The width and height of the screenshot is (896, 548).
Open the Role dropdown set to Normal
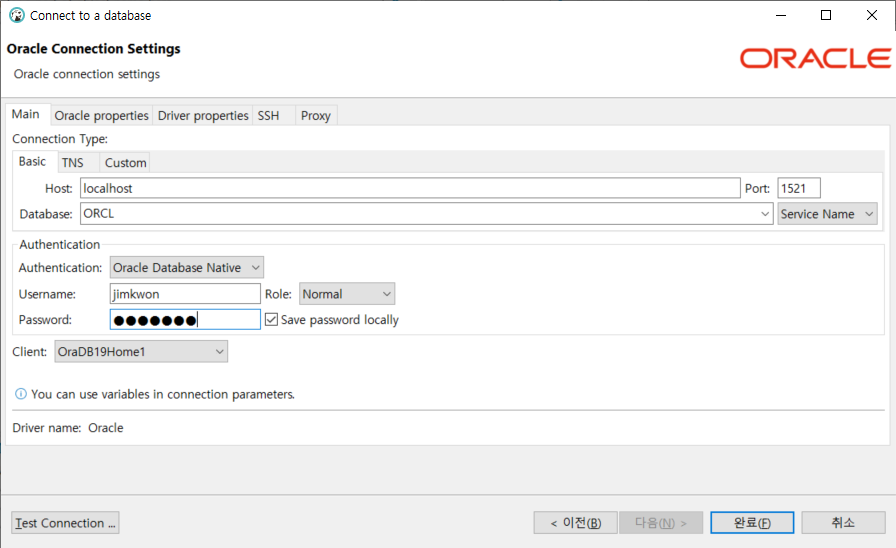(x=346, y=294)
